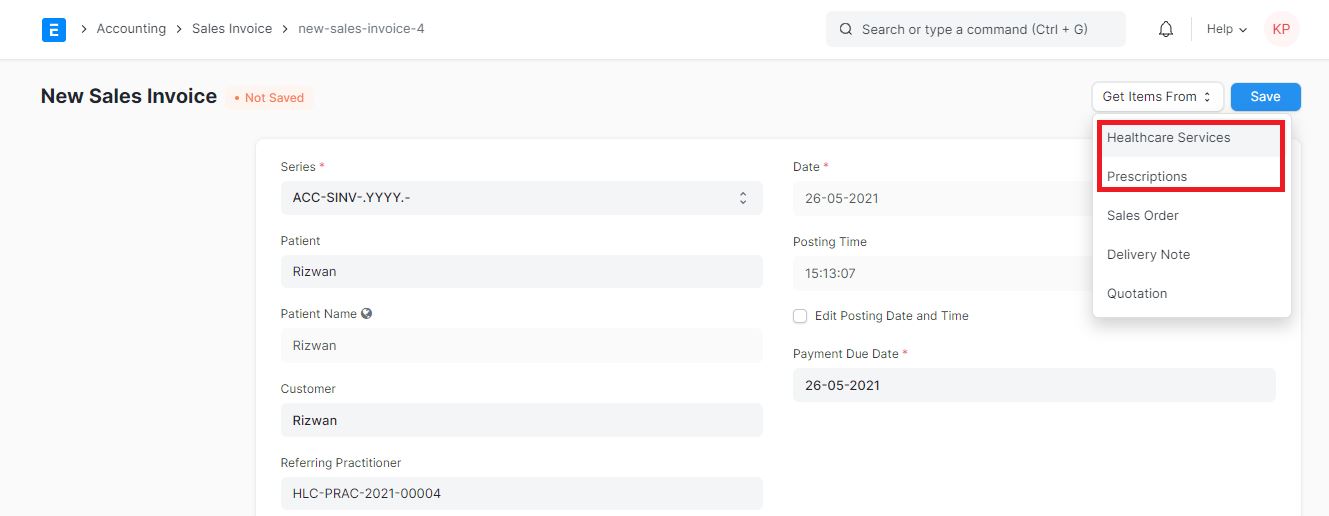Go to Accounting breadcrumb link
Screen dimensions: 1329x516
click(x=131, y=29)
